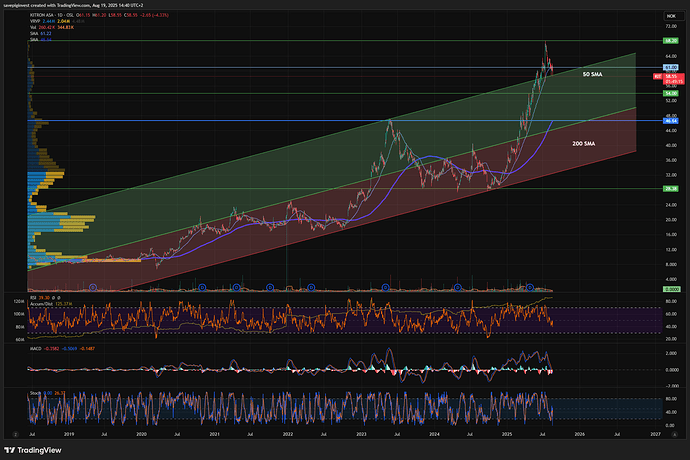The height and width of the screenshot is (460, 690).
Task: Click the 61.00 price level label
Action: click(x=669, y=67)
